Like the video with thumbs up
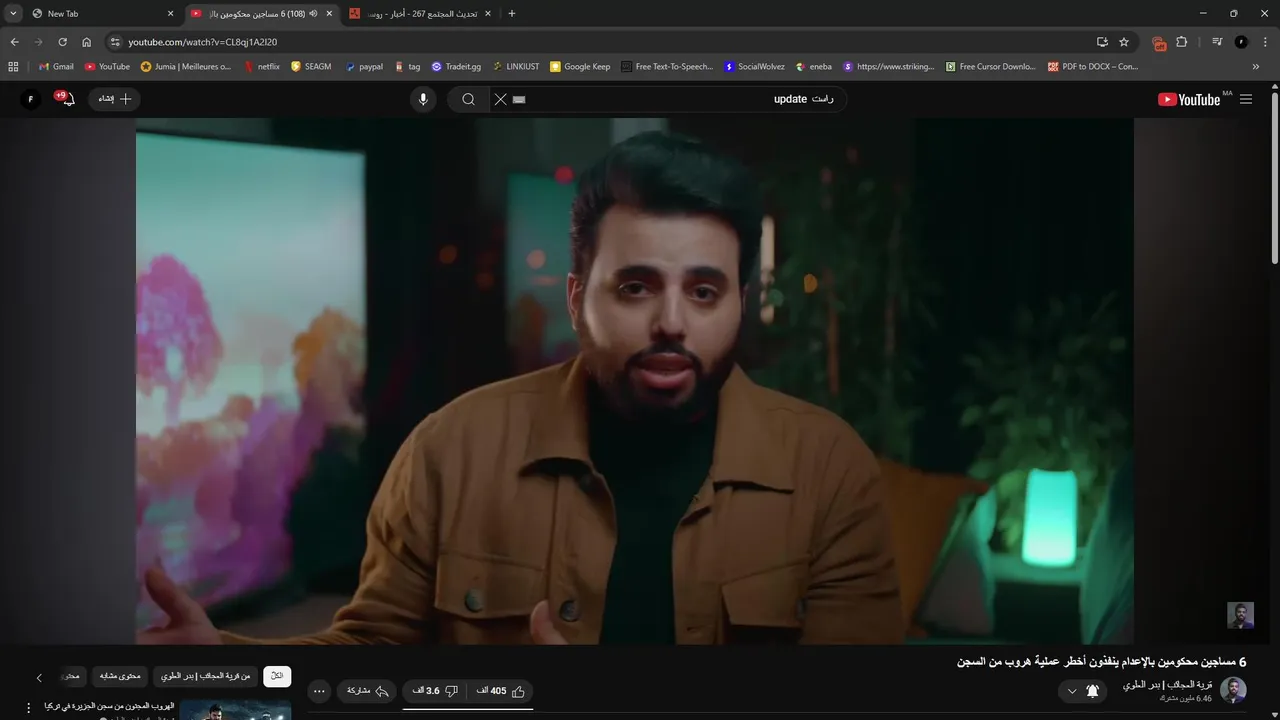Viewport: 1280px width, 720px height. point(503,691)
